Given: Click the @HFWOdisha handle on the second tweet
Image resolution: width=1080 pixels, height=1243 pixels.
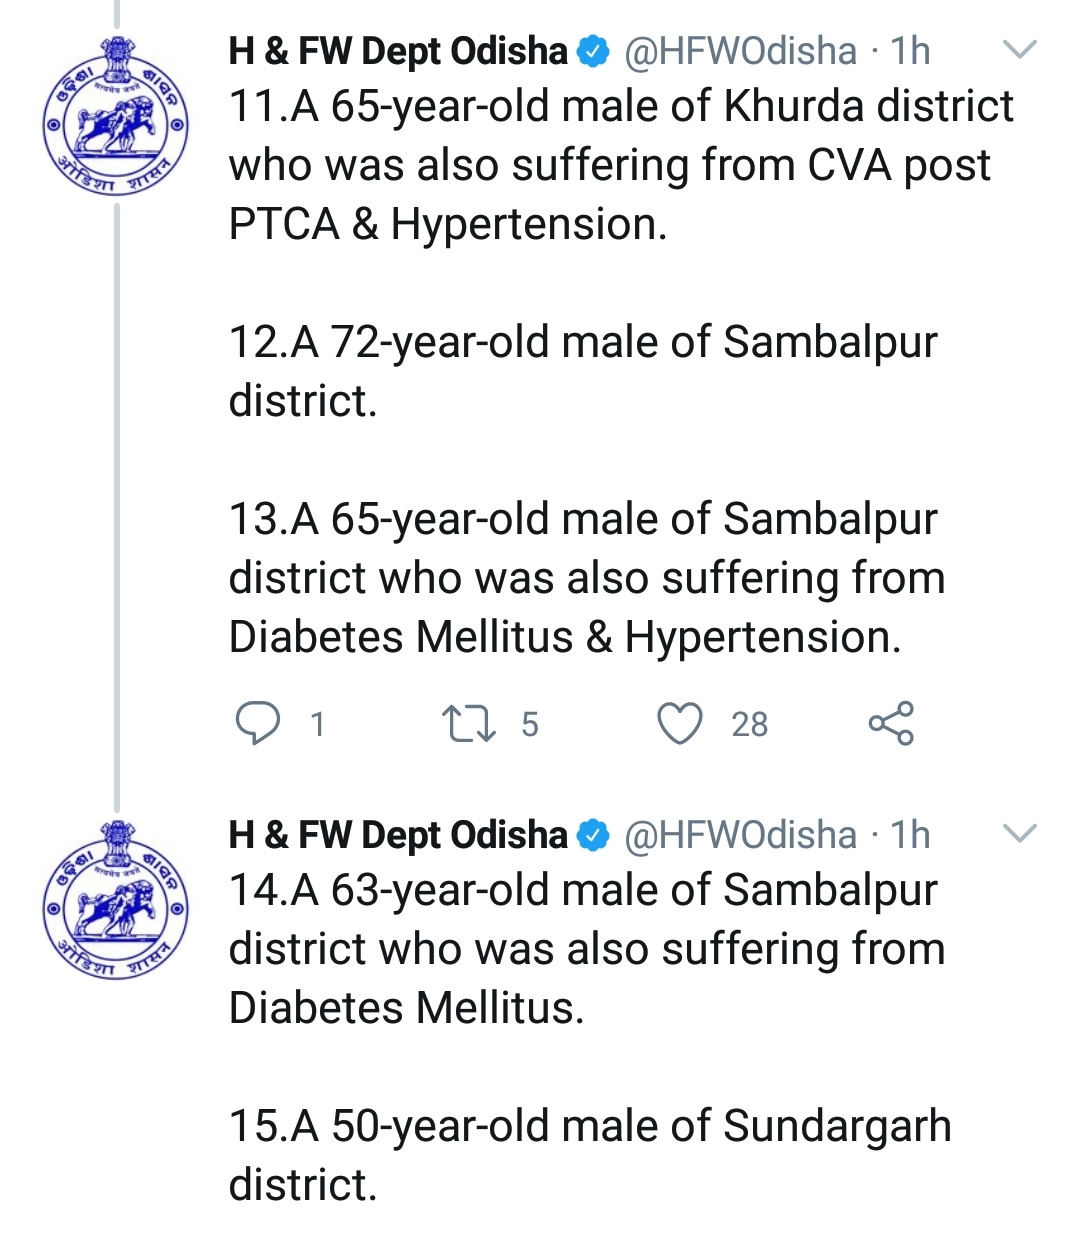Looking at the screenshot, I should 740,835.
